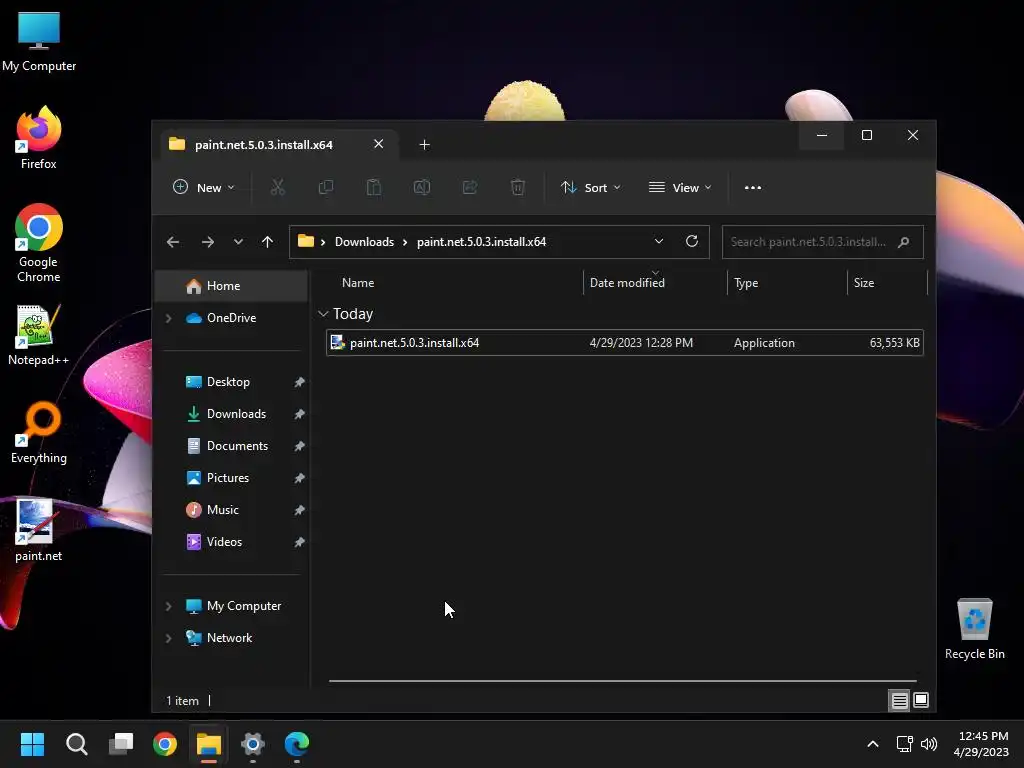Click paint.net.5.0.3.install.x64 breadcrumb segment
The width and height of the screenshot is (1024, 768).
click(x=481, y=242)
